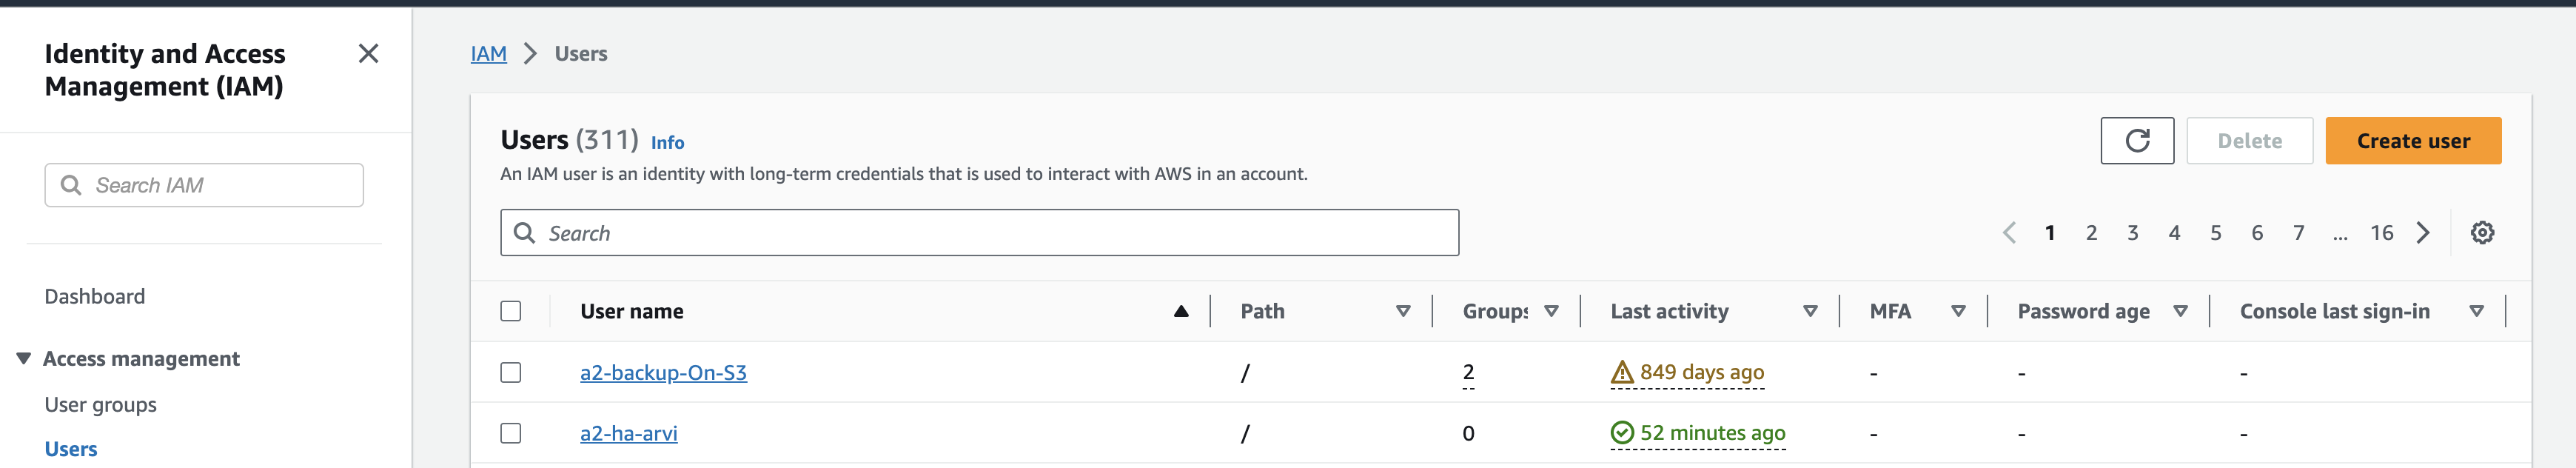Close the IAM navigation sidebar
Viewport: 2576px width, 468px height.
368,54
